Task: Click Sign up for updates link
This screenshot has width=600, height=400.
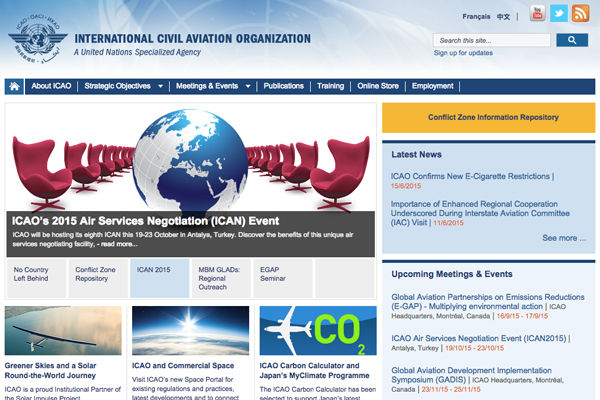Action: [463, 53]
